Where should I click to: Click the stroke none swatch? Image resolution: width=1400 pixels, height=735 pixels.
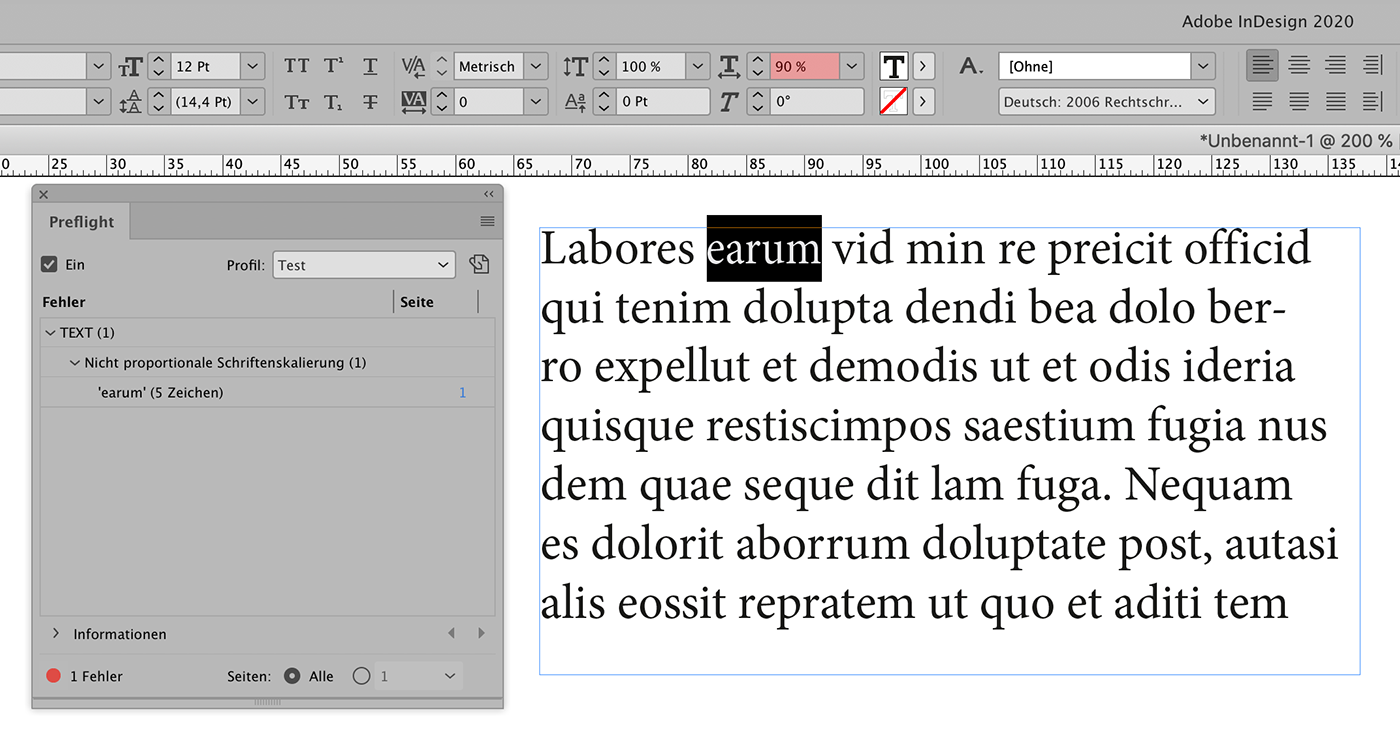(894, 102)
